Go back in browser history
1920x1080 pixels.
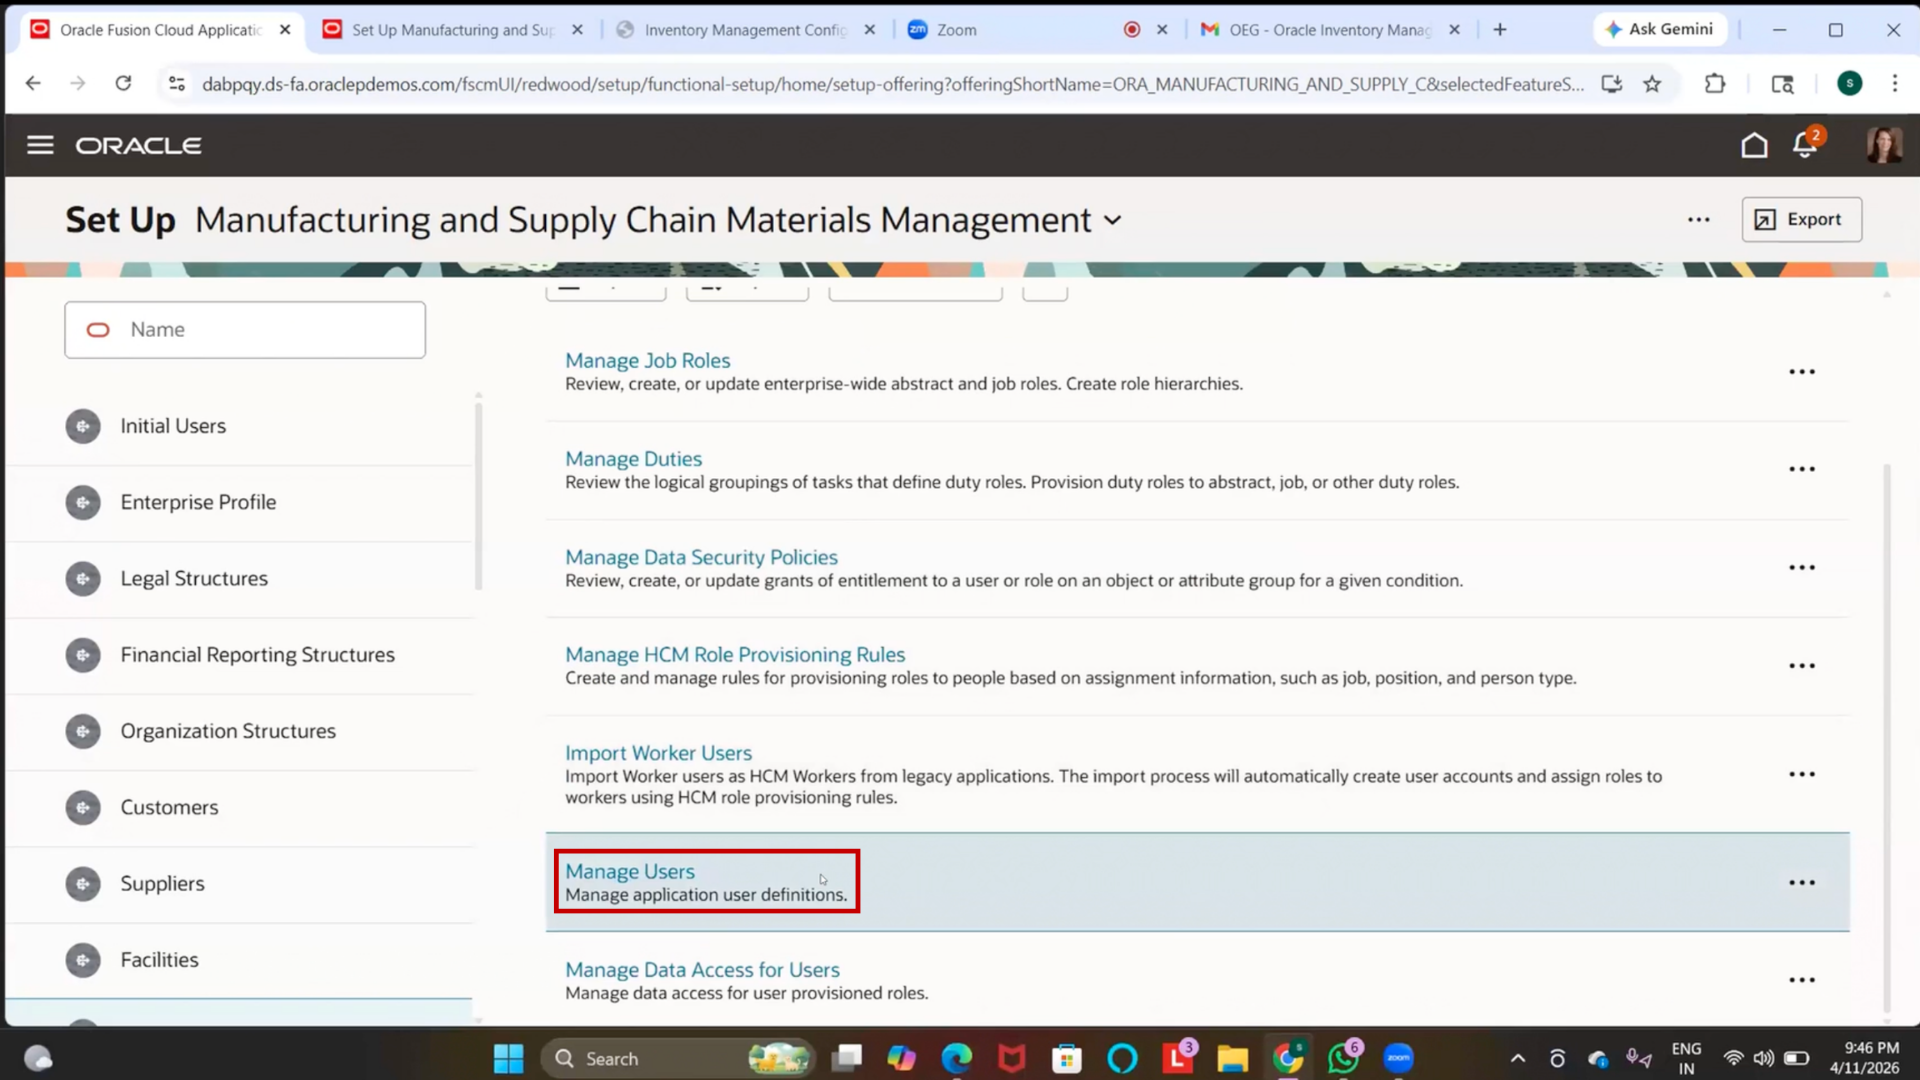point(33,84)
